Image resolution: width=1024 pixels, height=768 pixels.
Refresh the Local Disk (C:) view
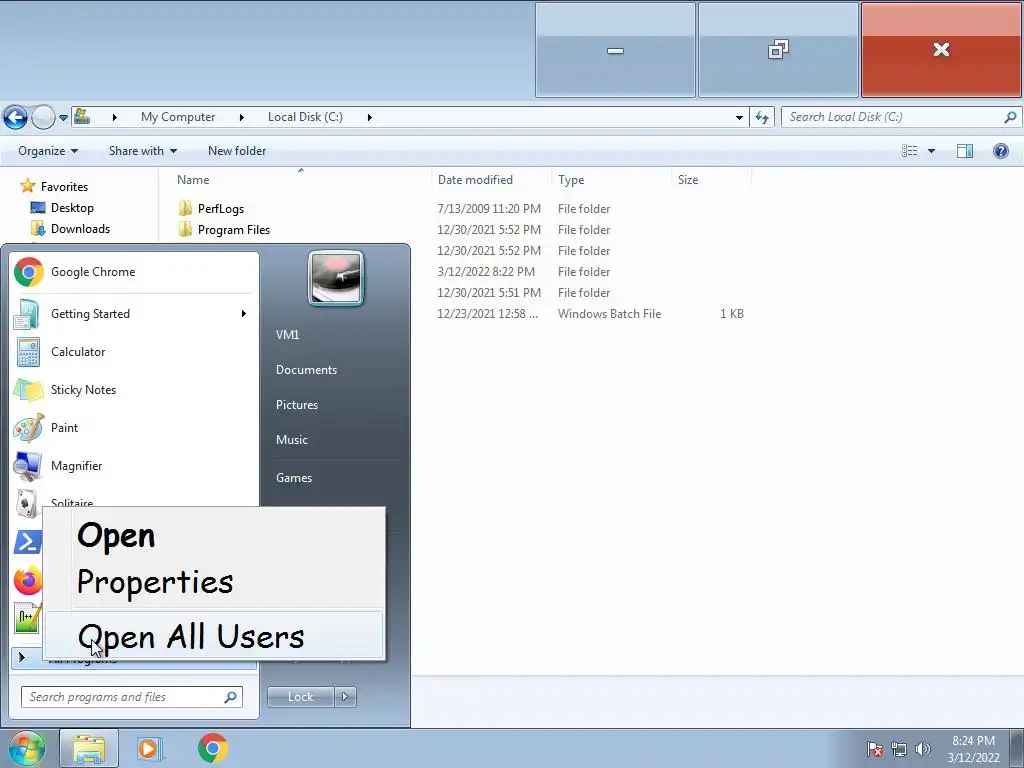(762, 118)
